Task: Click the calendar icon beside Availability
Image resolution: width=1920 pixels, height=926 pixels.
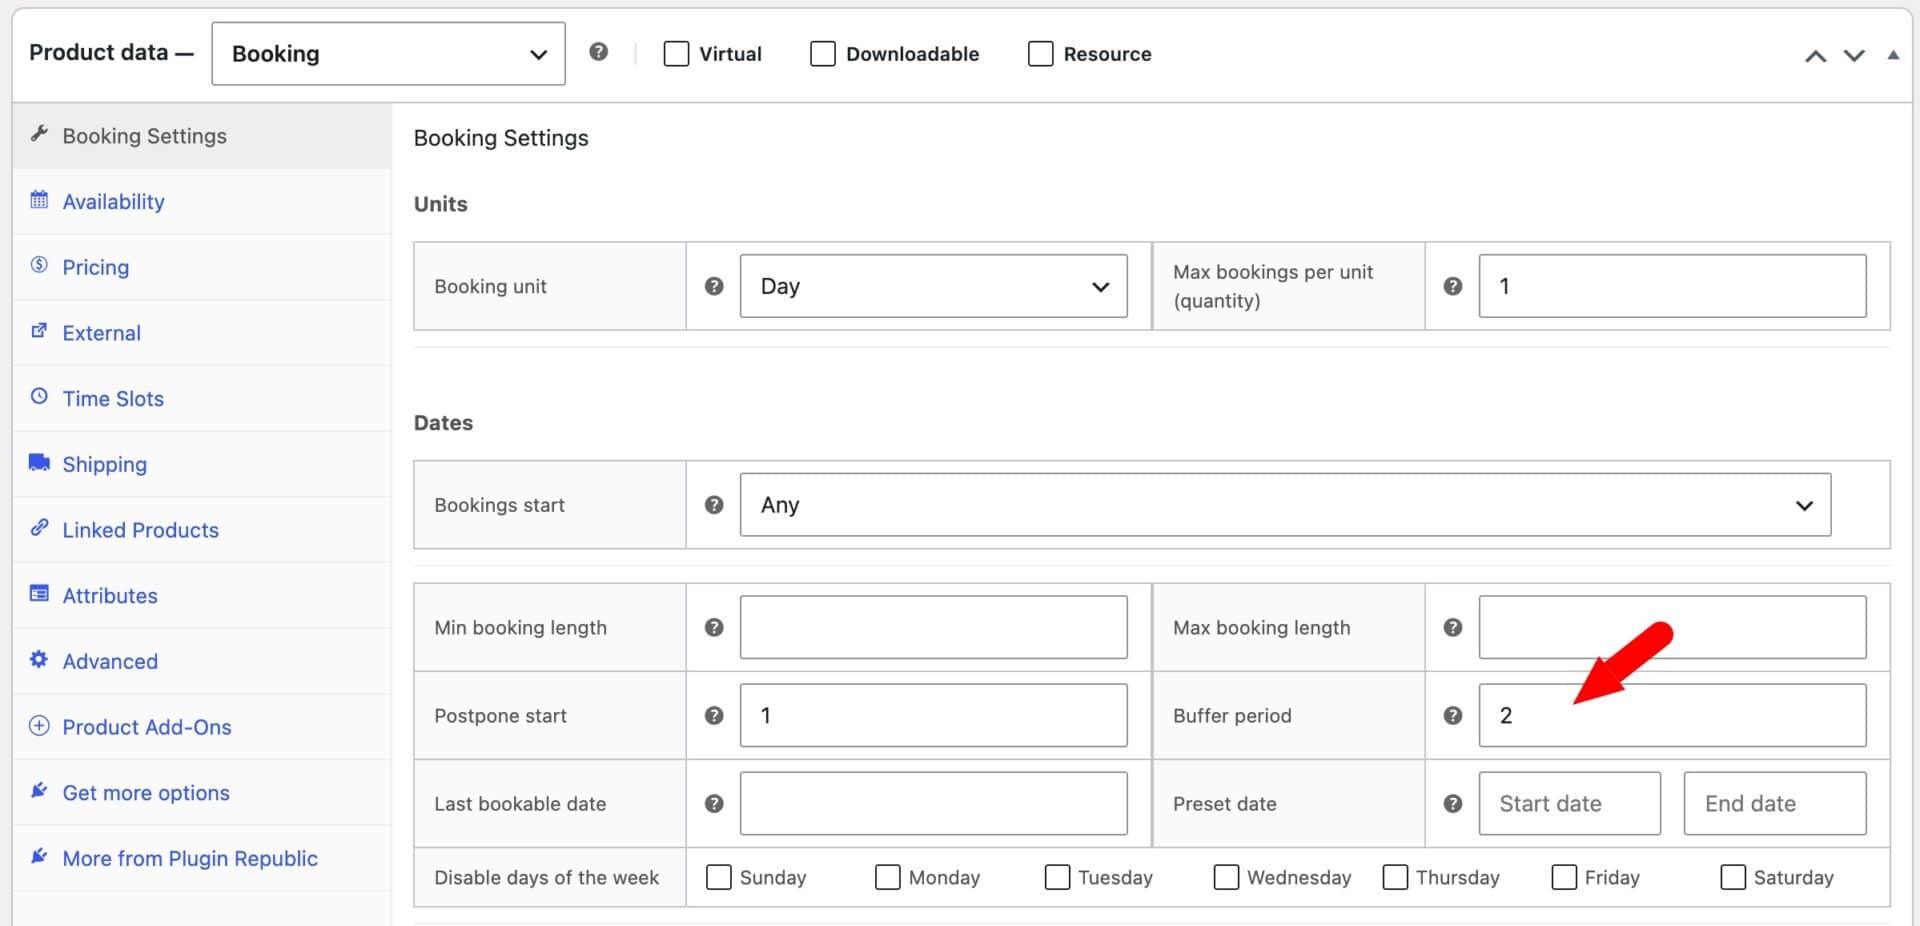Action: (x=39, y=199)
